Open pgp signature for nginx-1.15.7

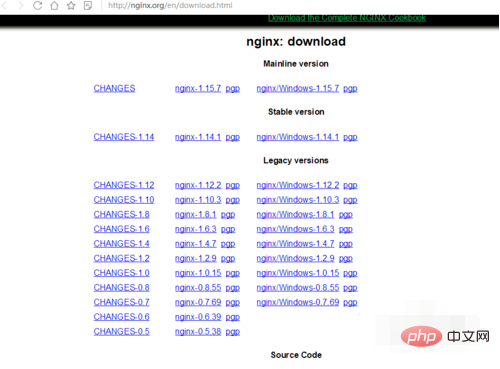[233, 89]
